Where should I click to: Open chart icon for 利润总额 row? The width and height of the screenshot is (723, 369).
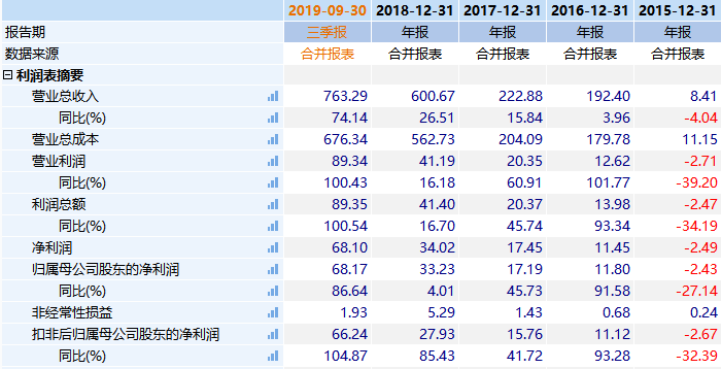[273, 204]
